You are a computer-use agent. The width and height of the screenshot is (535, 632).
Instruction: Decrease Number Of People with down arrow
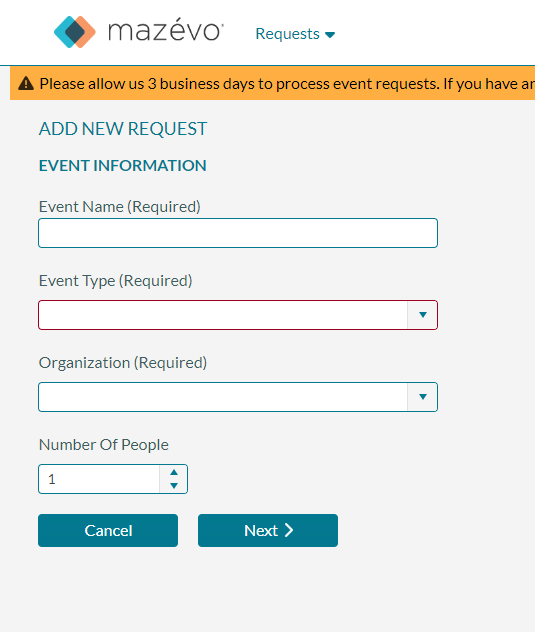tap(174, 486)
